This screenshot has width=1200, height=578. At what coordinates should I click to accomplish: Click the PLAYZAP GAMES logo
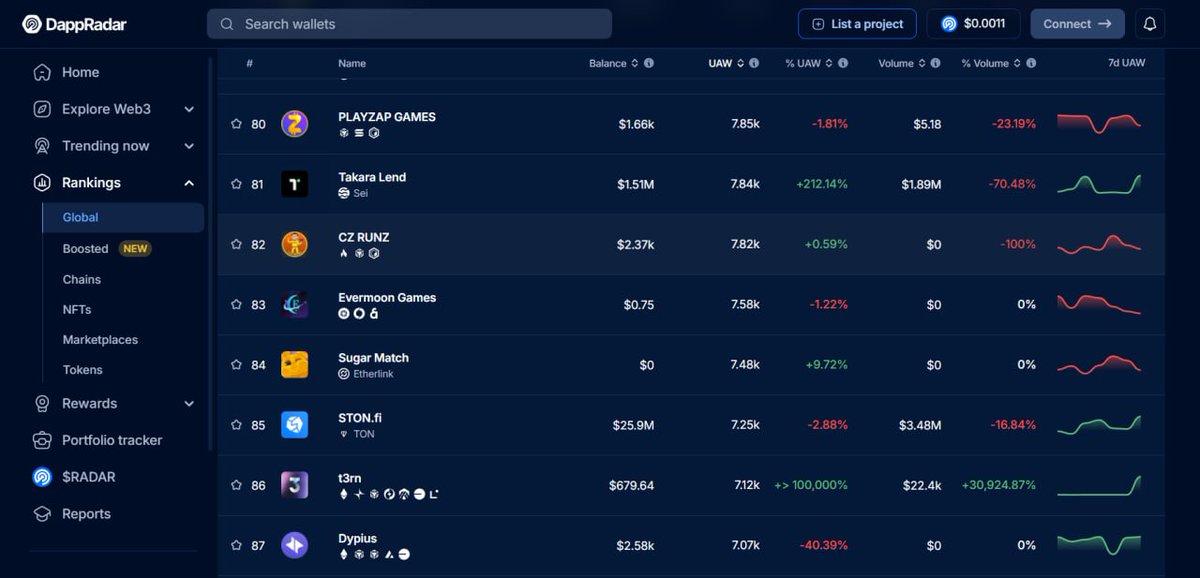tap(294, 124)
